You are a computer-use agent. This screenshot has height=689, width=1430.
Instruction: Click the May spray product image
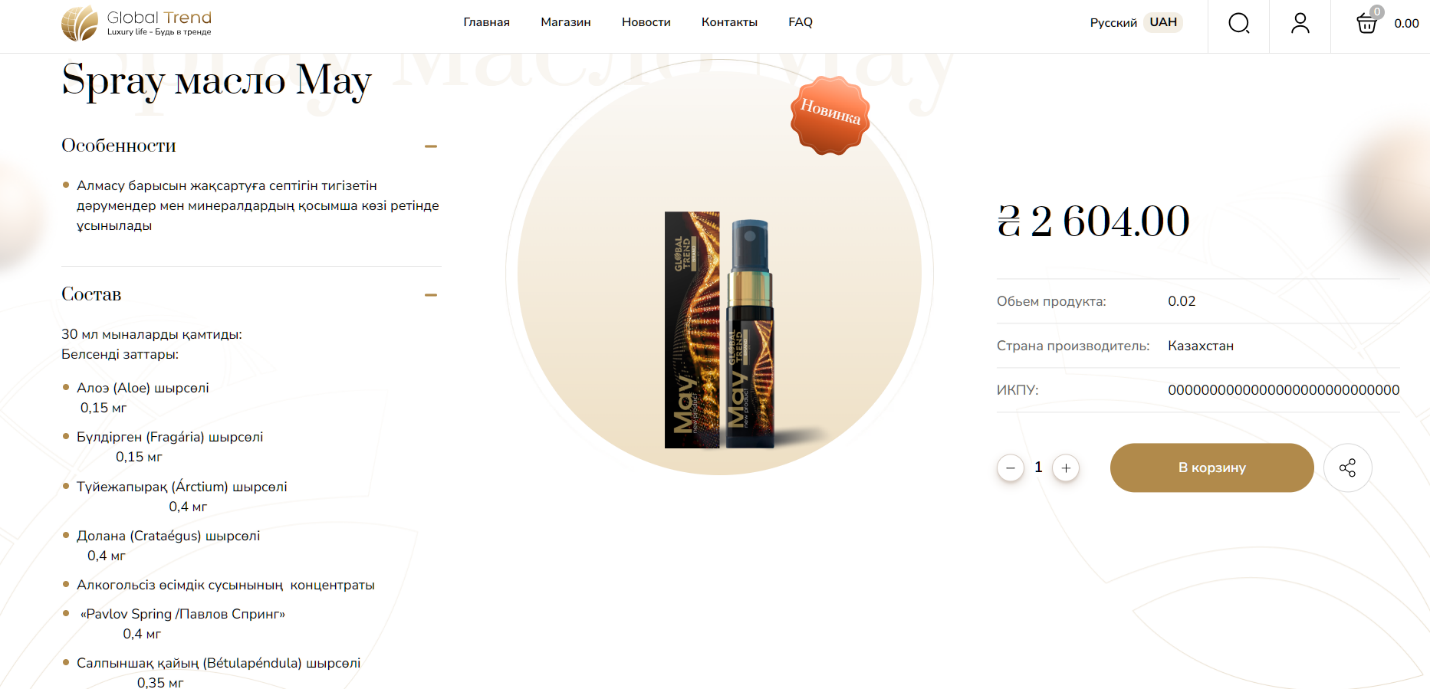[723, 328]
